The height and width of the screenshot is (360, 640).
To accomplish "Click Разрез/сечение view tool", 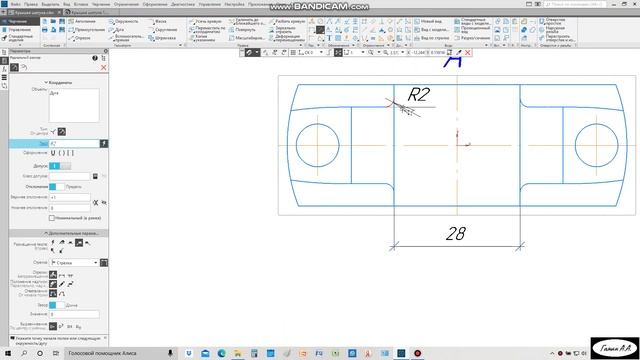I will click(472, 38).
